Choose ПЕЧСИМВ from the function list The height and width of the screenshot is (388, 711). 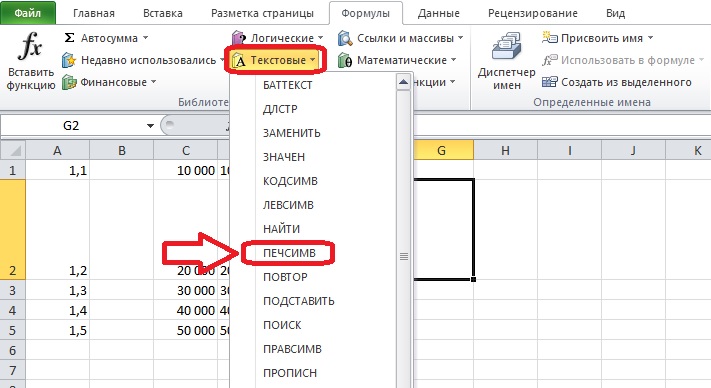[289, 253]
